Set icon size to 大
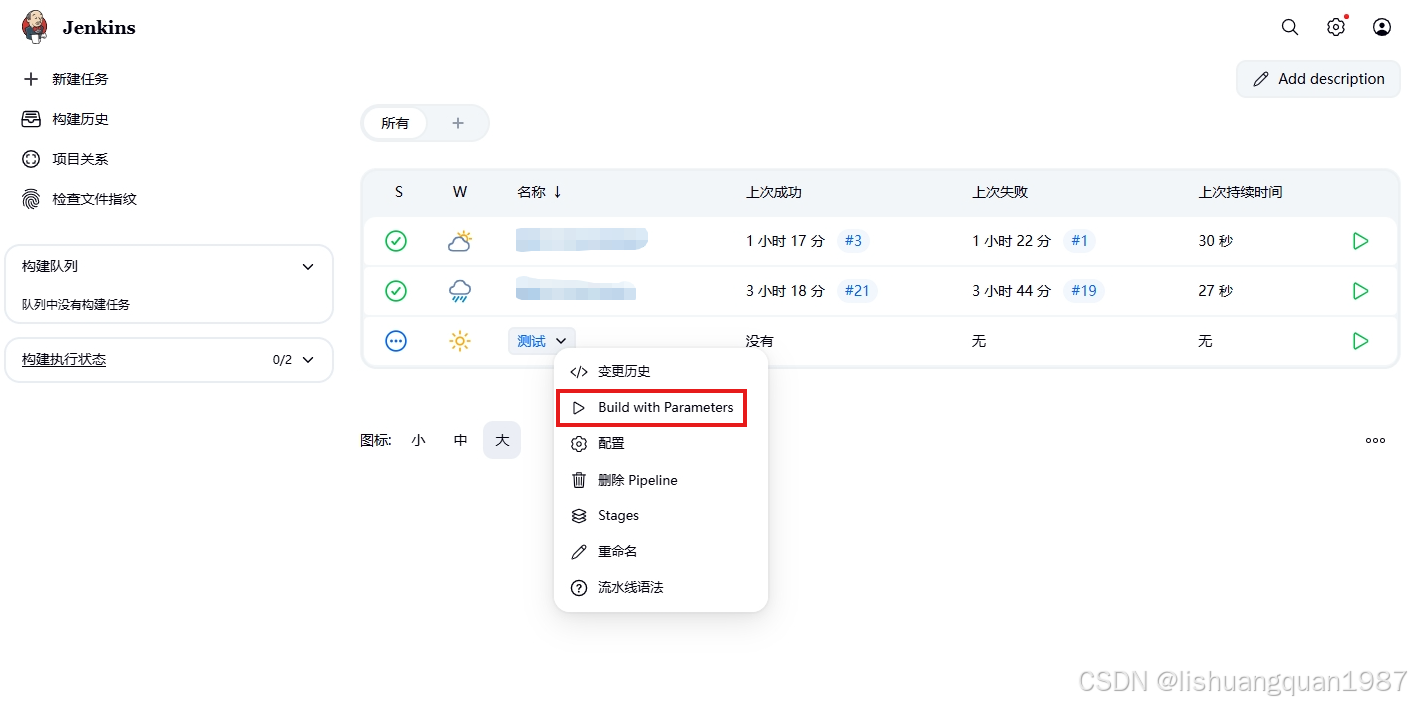 (x=502, y=440)
